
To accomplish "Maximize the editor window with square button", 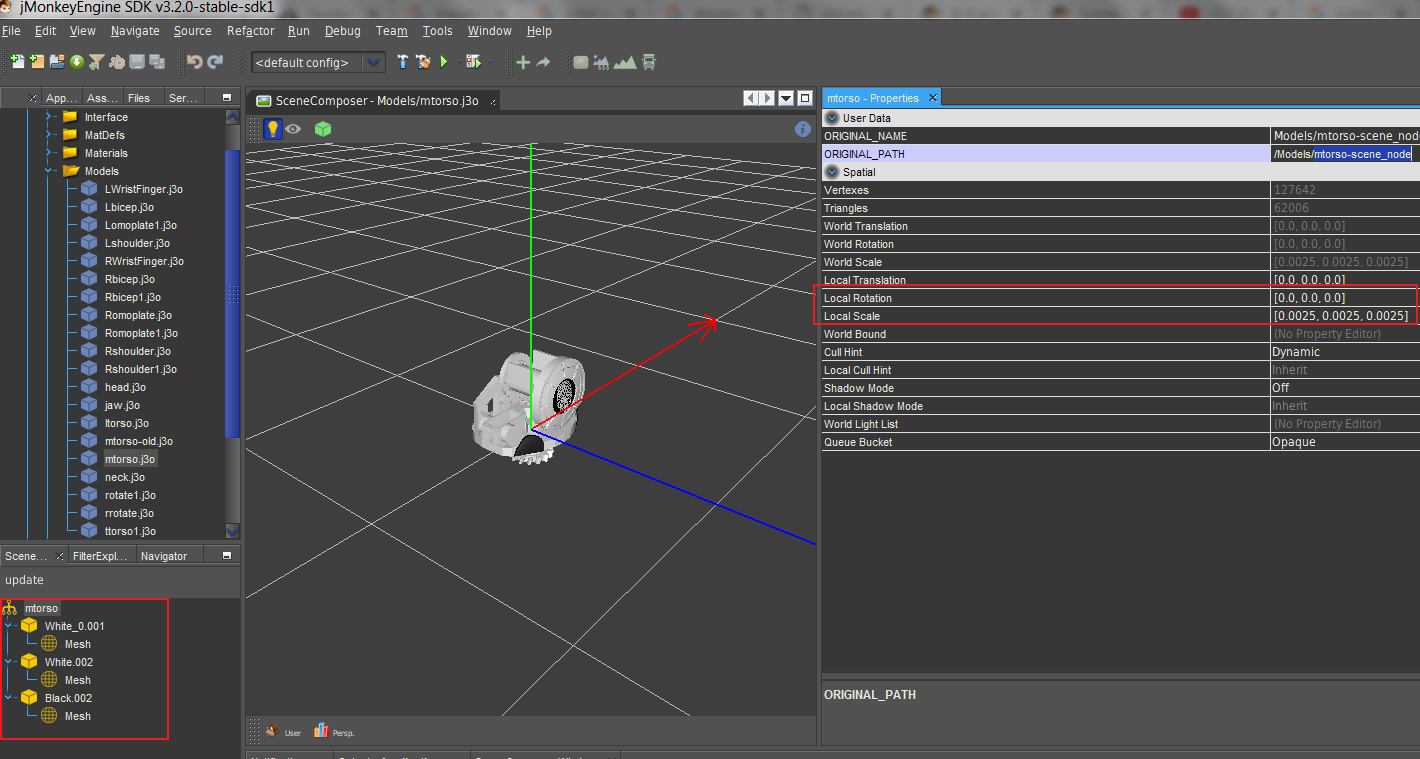I will (x=805, y=98).
